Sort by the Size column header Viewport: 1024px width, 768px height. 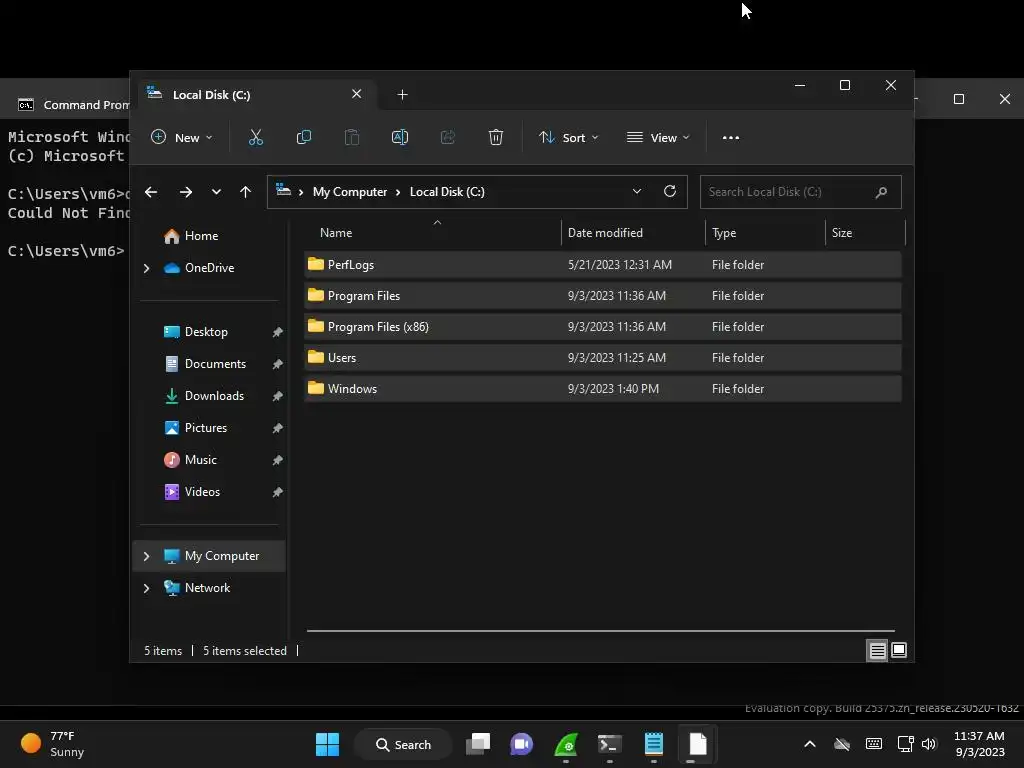point(865,233)
